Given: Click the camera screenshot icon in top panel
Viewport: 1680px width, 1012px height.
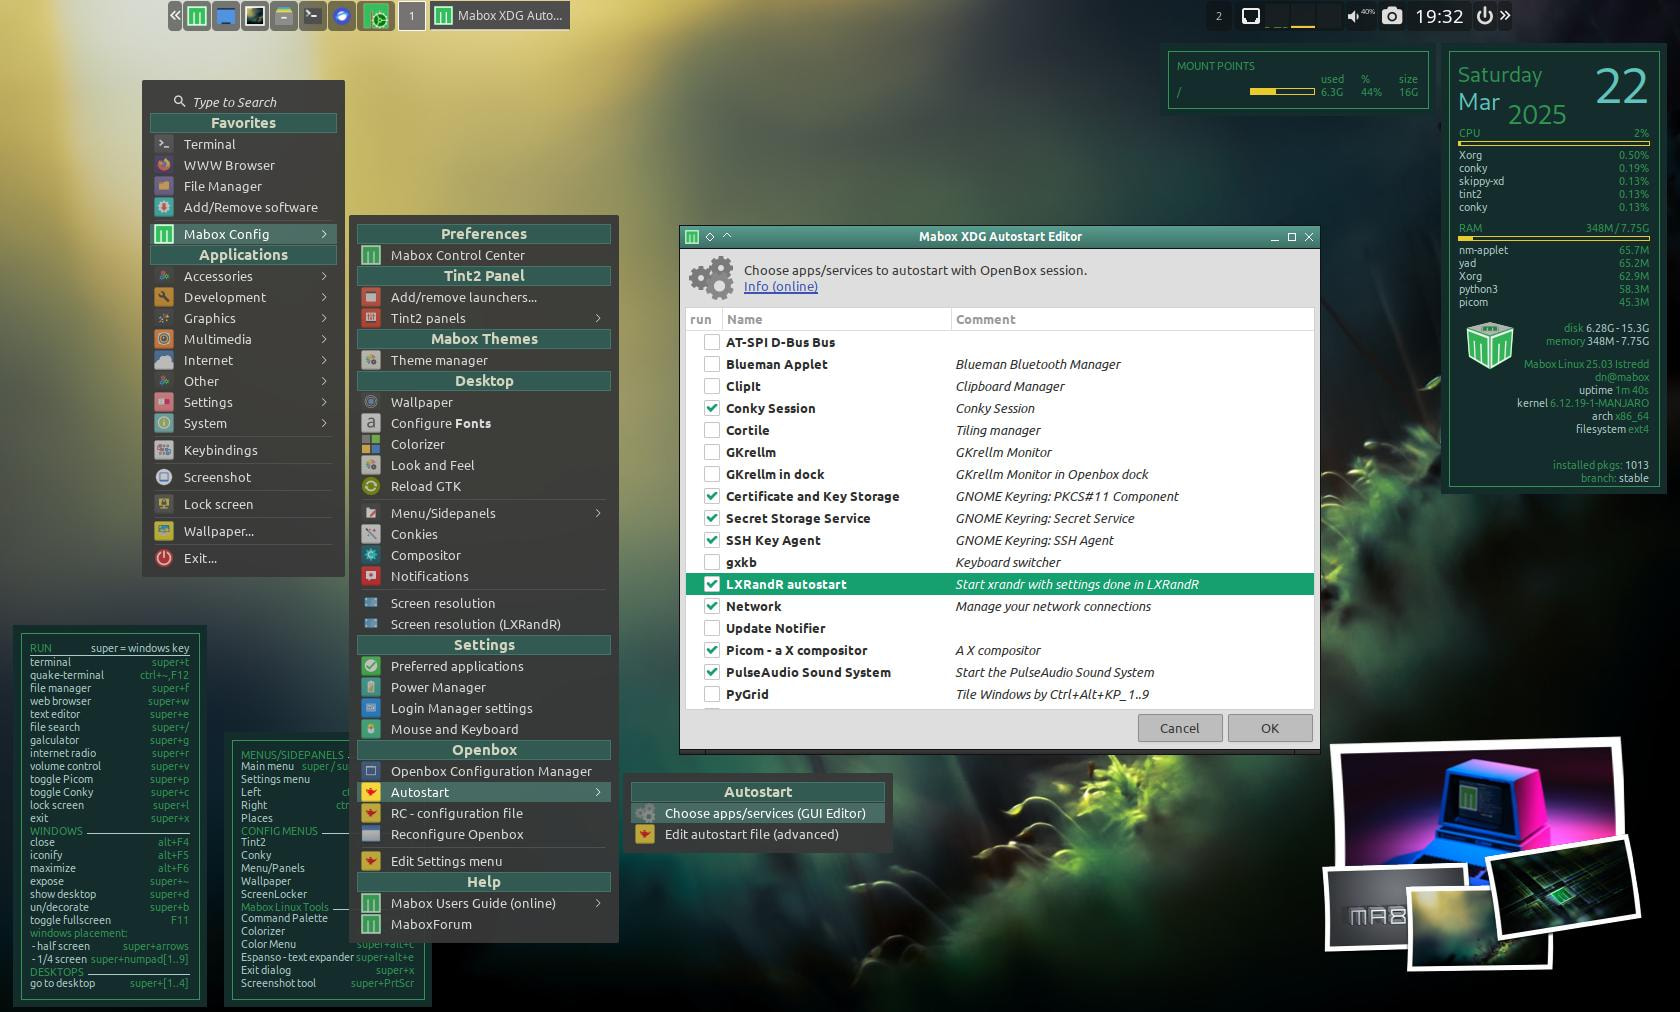Looking at the screenshot, I should click(1392, 16).
